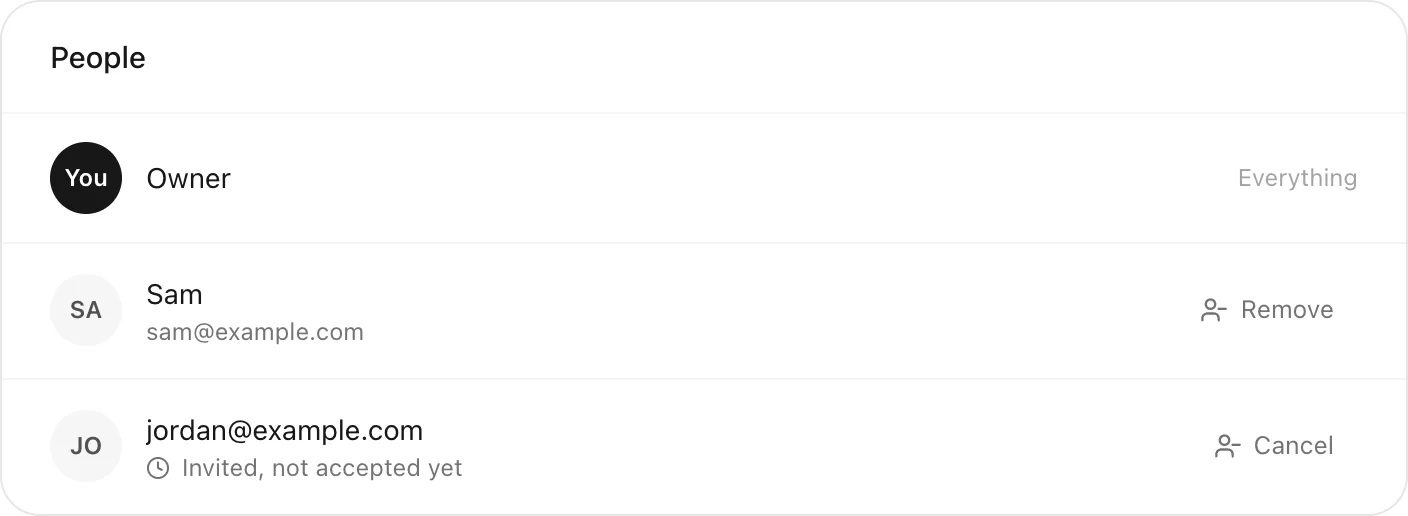
Task: Click the remove-user icon next to Sam
Action: coord(1213,310)
